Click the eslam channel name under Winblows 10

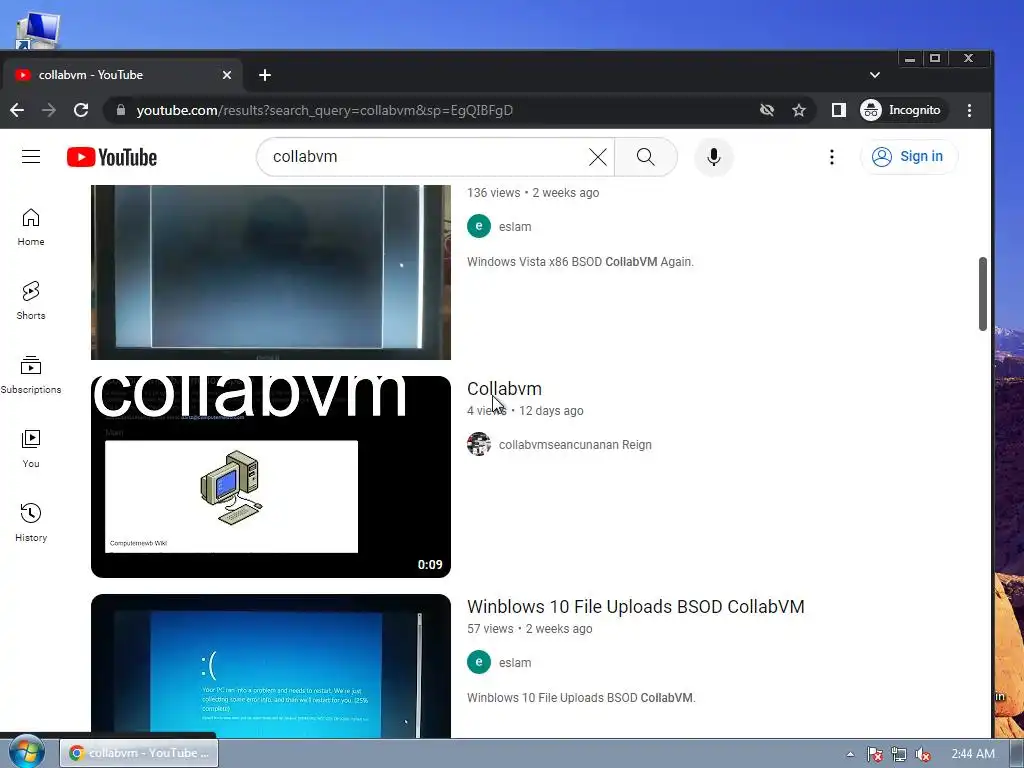point(515,663)
